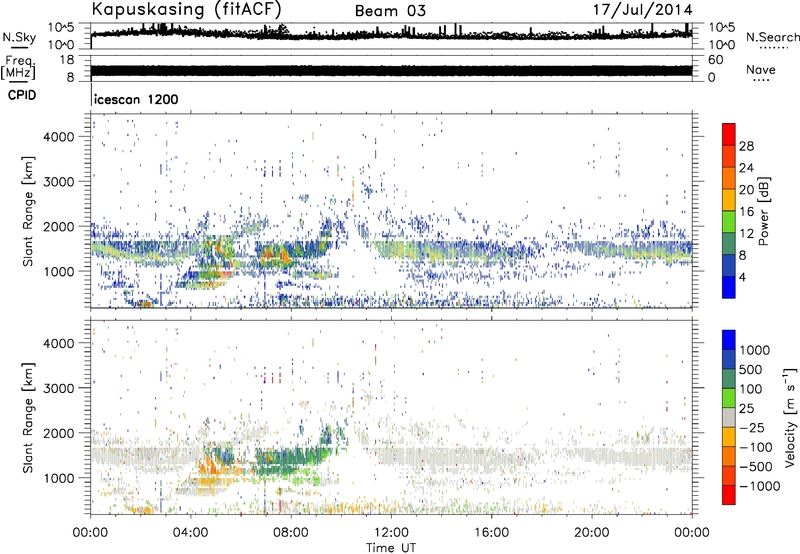Click the '12:00' time axis tick
This screenshot has width=800, height=554.
tap(391, 533)
